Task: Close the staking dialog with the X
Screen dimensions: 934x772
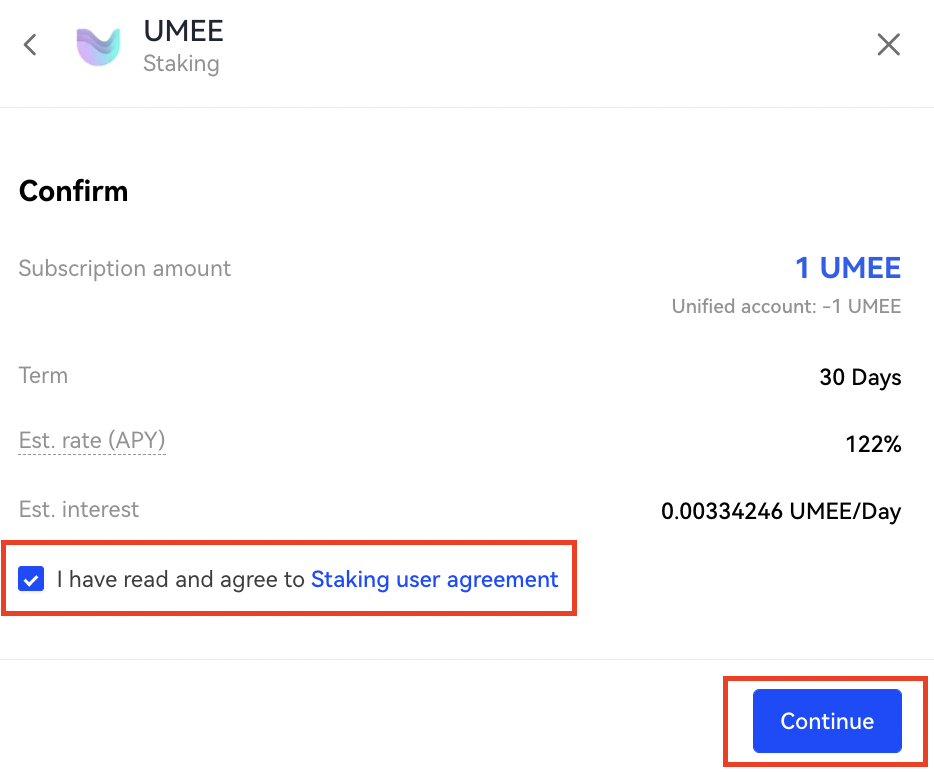Action: coord(888,45)
